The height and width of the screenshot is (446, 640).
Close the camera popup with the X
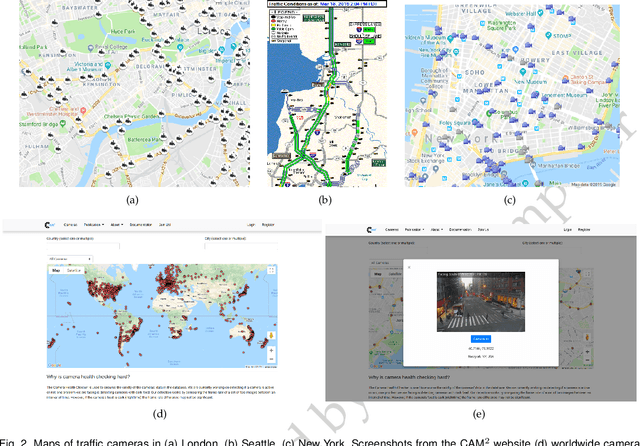click(x=409, y=268)
